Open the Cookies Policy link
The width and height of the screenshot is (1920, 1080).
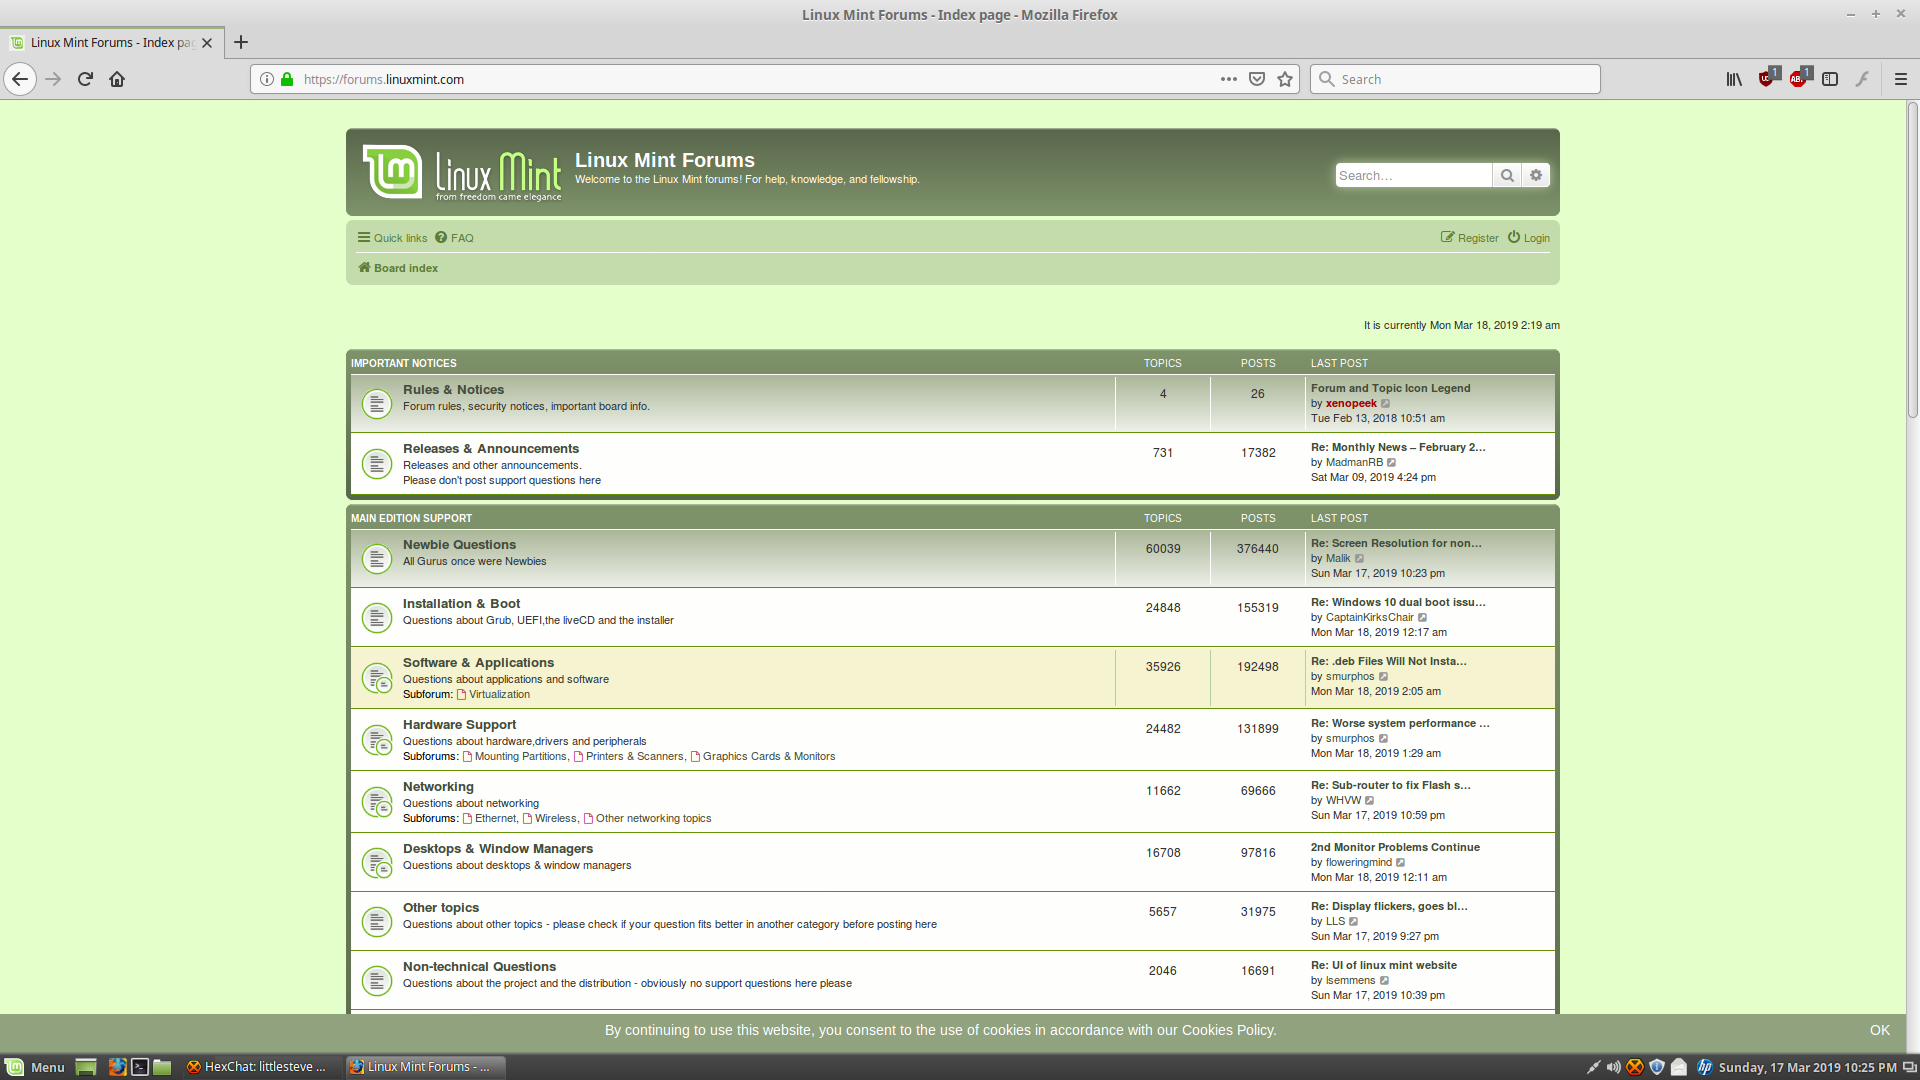[x=1228, y=1031]
